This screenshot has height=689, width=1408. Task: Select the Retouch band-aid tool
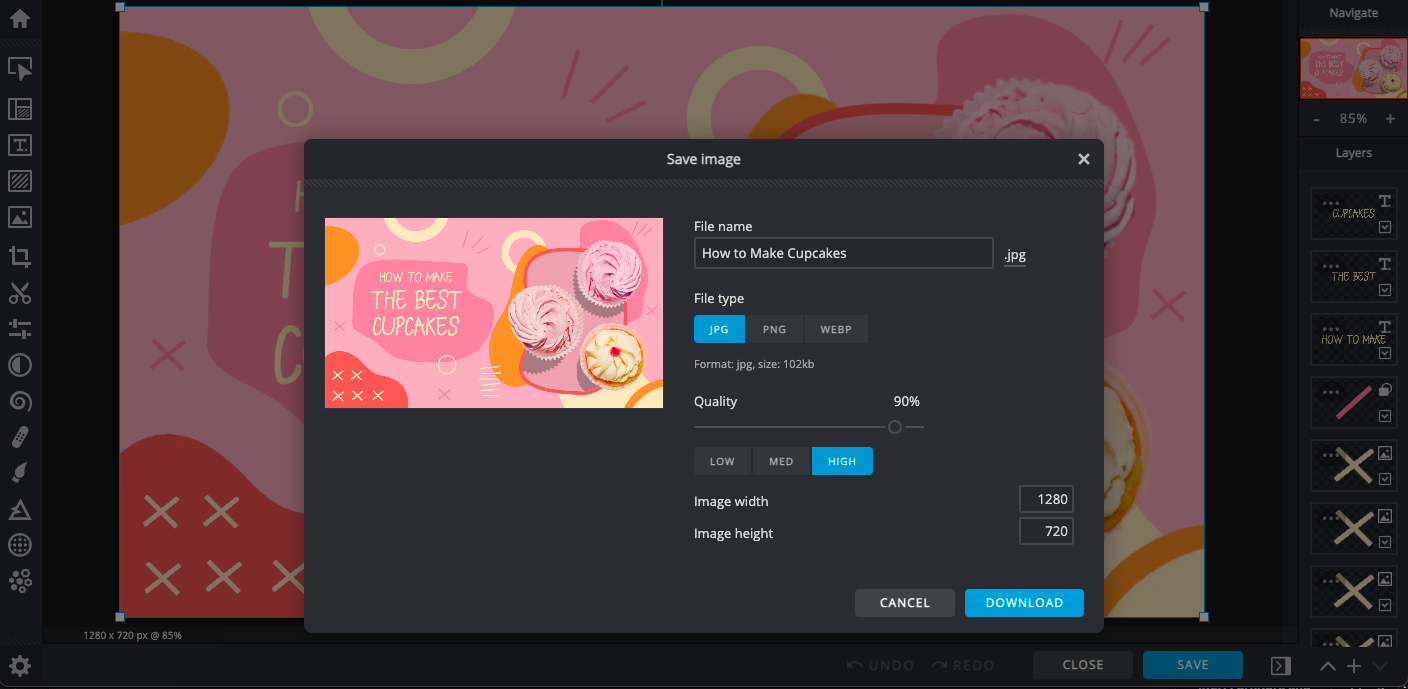click(x=20, y=437)
